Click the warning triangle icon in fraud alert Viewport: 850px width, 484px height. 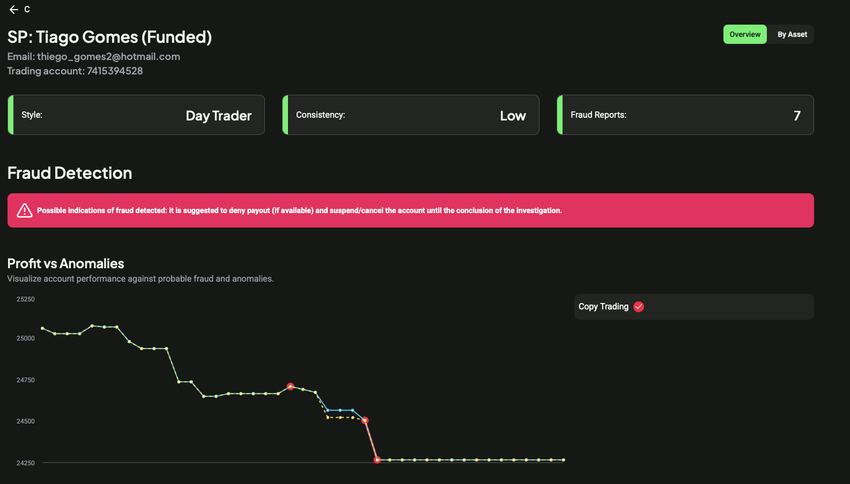pos(24,211)
